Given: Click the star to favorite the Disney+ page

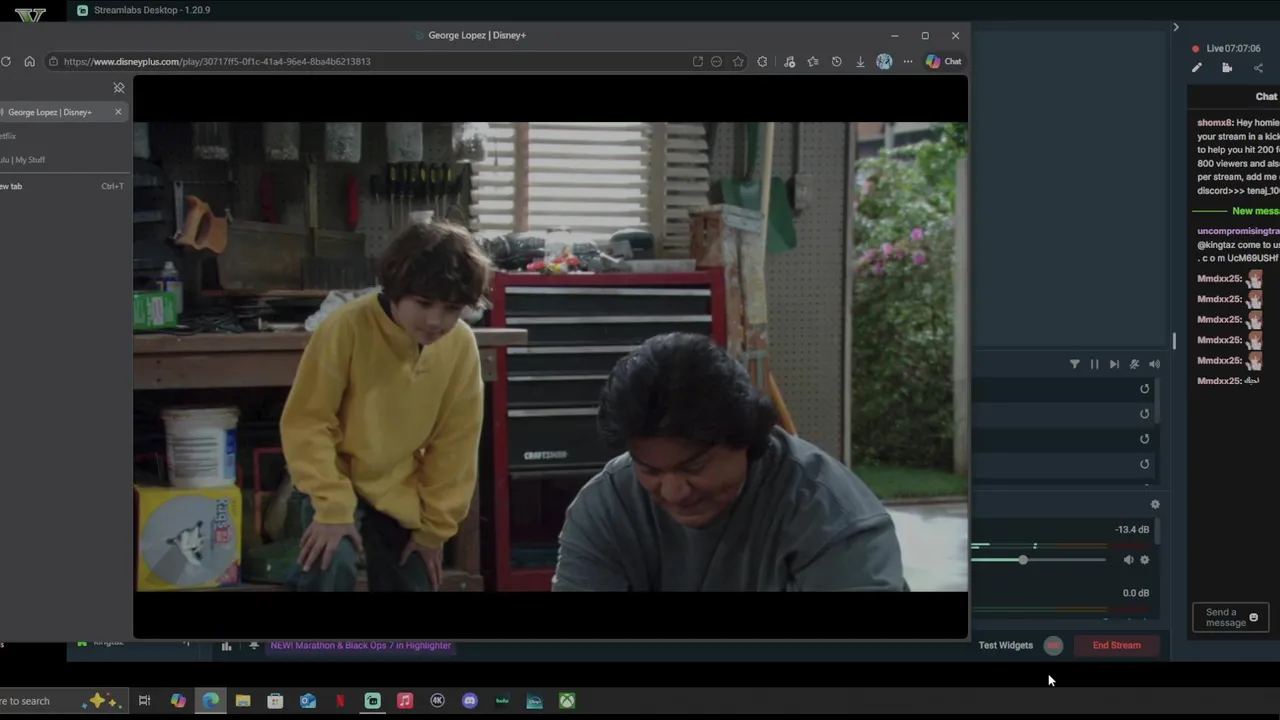Looking at the screenshot, I should pos(738,61).
